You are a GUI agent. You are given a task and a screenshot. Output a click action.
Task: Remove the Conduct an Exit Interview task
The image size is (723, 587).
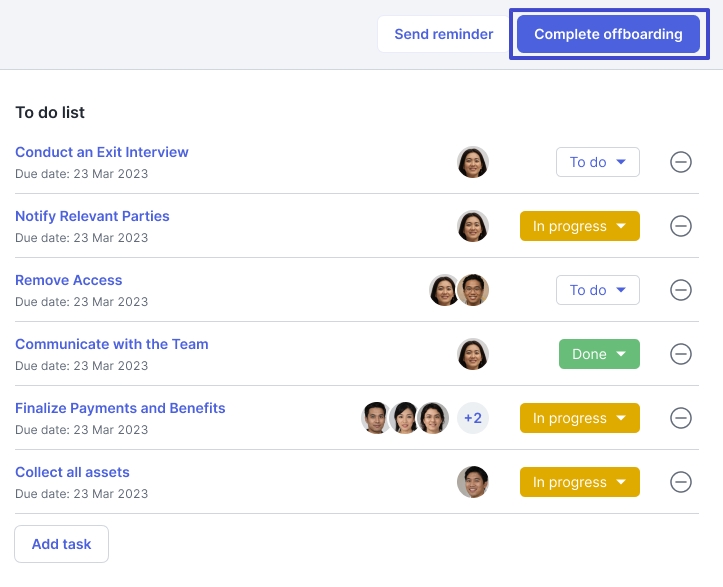(681, 162)
